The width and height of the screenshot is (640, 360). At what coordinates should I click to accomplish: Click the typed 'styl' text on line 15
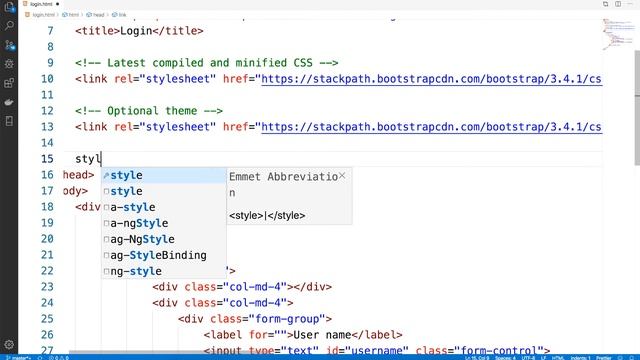[x=88, y=159]
